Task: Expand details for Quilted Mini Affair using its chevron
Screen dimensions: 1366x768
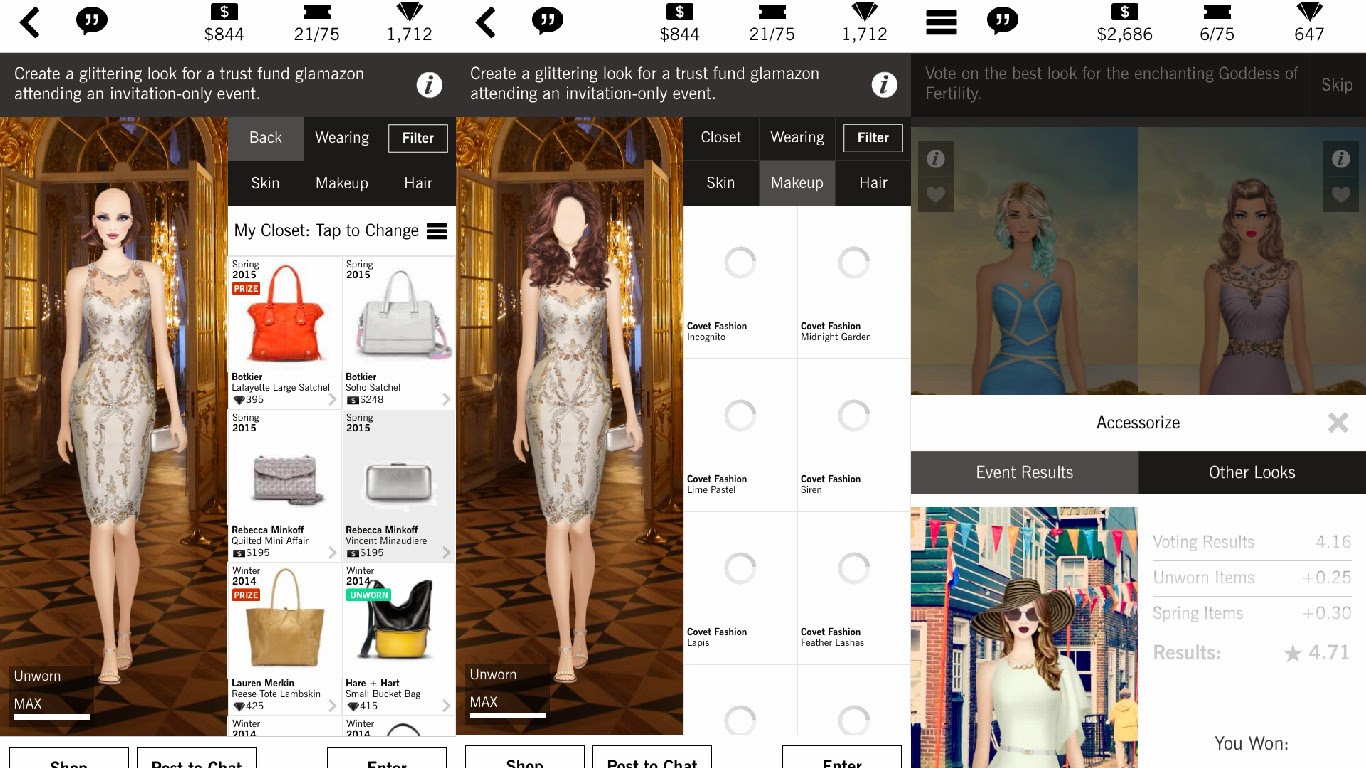Action: [331, 552]
